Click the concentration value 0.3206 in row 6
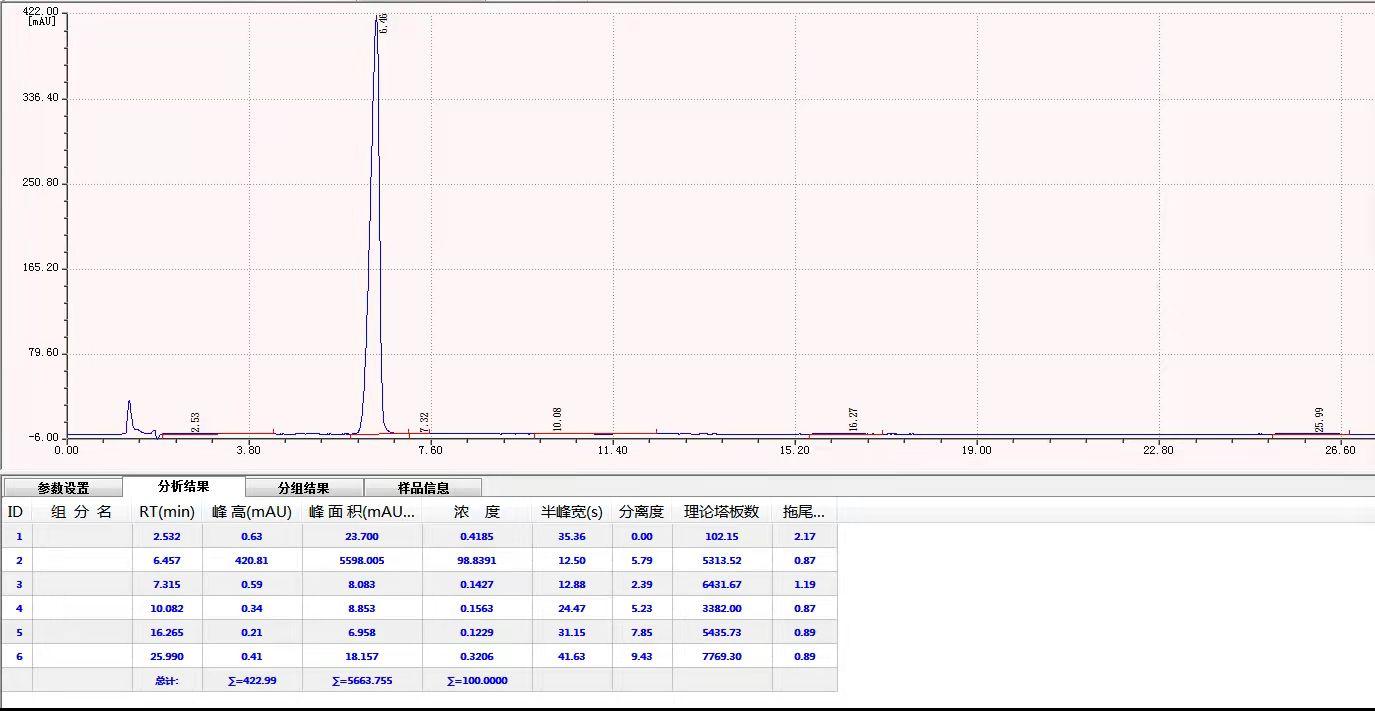The width and height of the screenshot is (1375, 711). [477, 657]
